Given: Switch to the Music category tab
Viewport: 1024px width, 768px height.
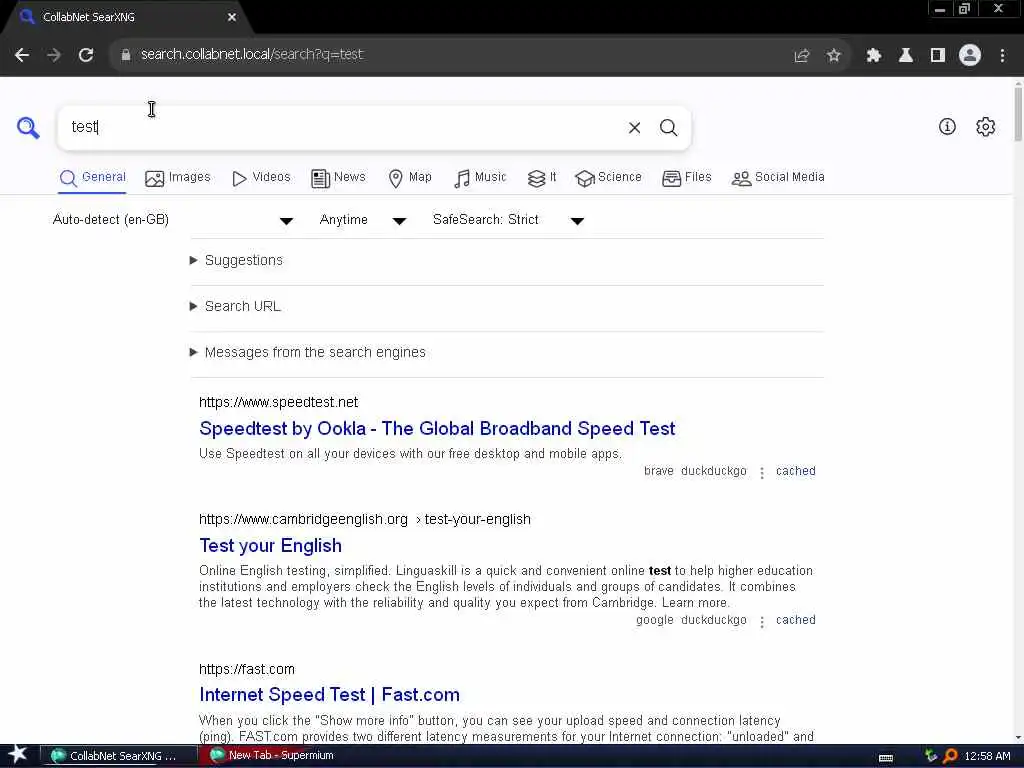Looking at the screenshot, I should coord(480,178).
